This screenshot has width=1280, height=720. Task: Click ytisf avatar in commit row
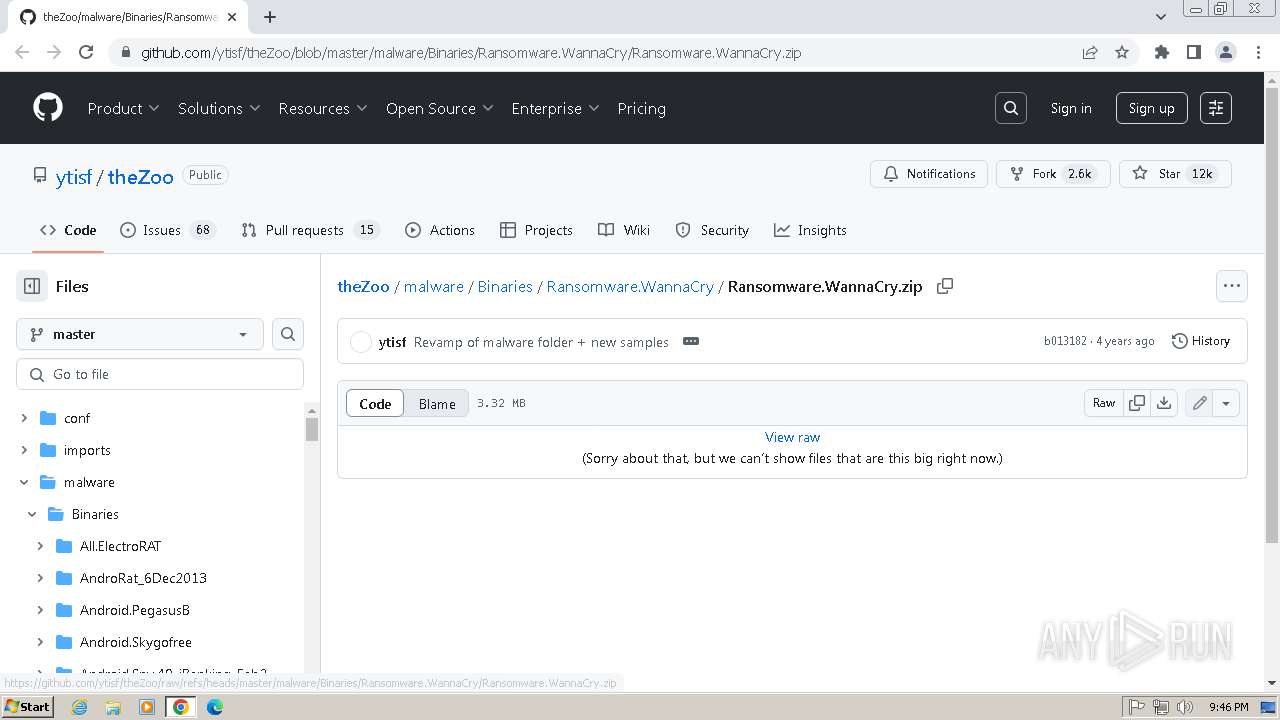tap(361, 342)
